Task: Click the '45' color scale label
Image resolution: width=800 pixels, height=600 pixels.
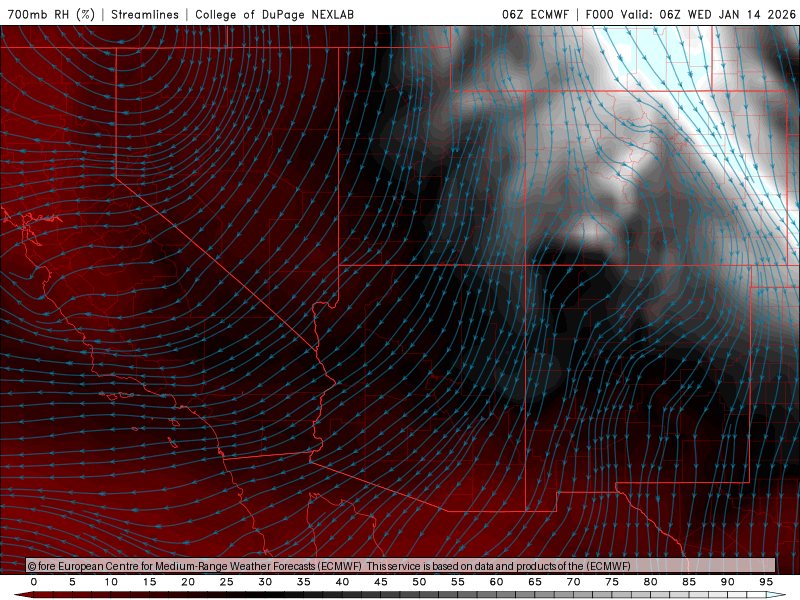Action: click(x=381, y=582)
